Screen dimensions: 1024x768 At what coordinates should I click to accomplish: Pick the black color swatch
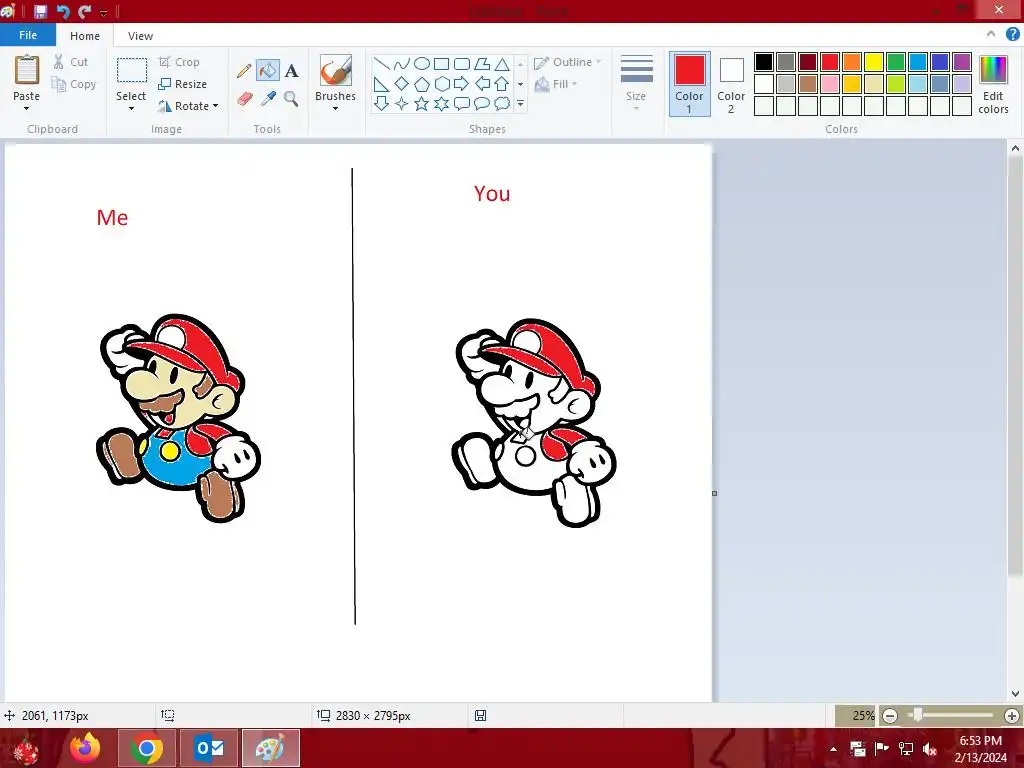tap(764, 62)
